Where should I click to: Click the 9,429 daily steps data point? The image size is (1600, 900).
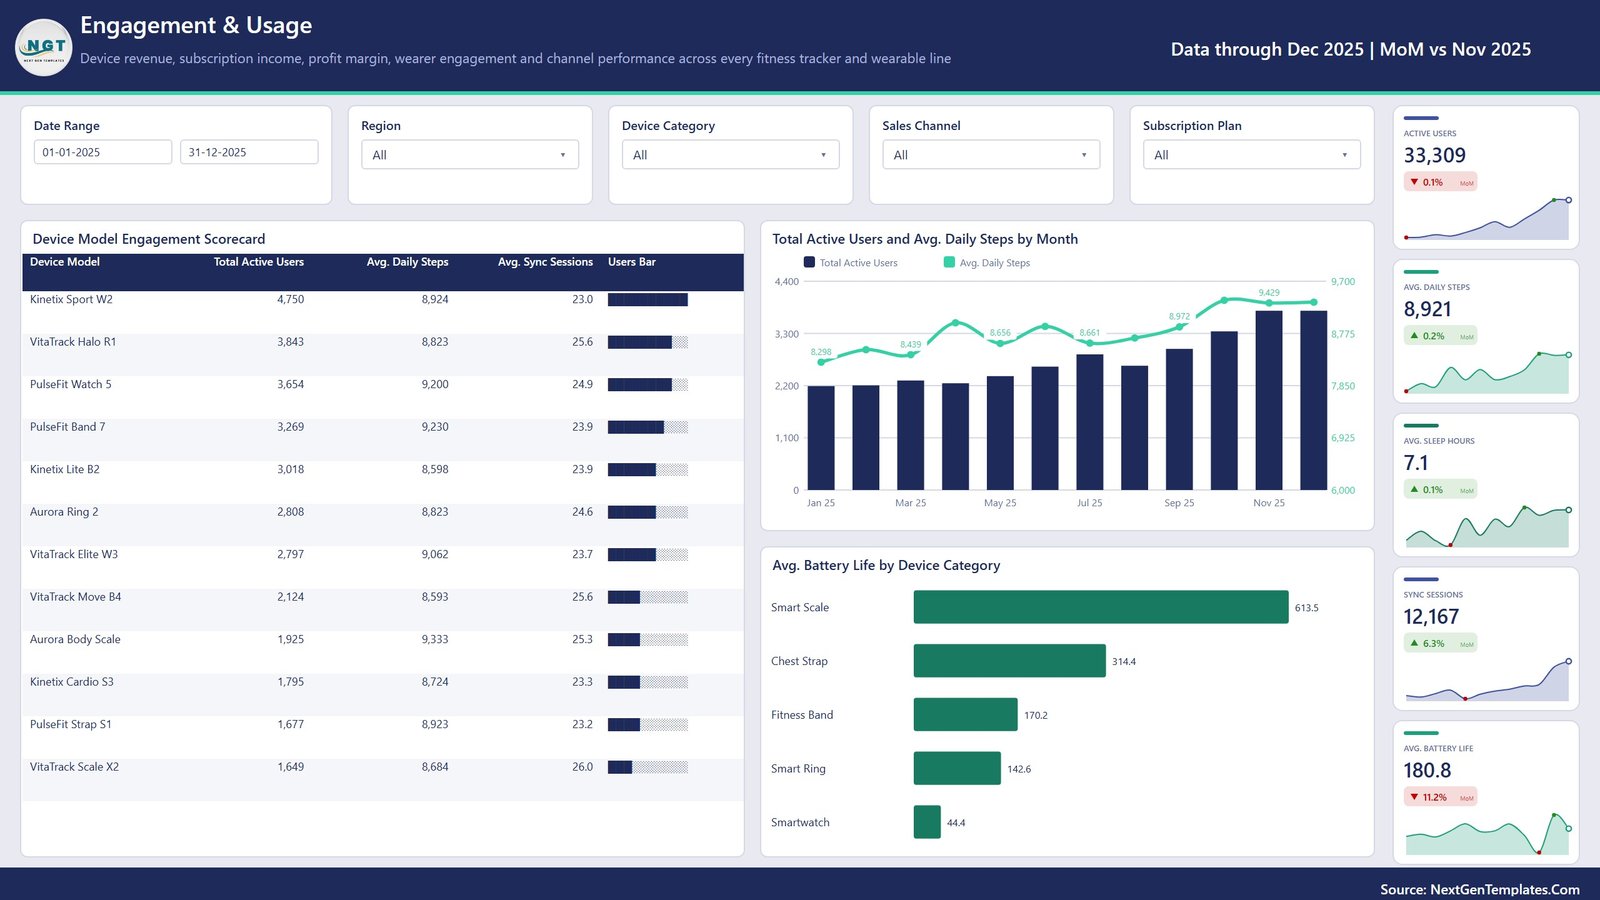(x=1269, y=302)
